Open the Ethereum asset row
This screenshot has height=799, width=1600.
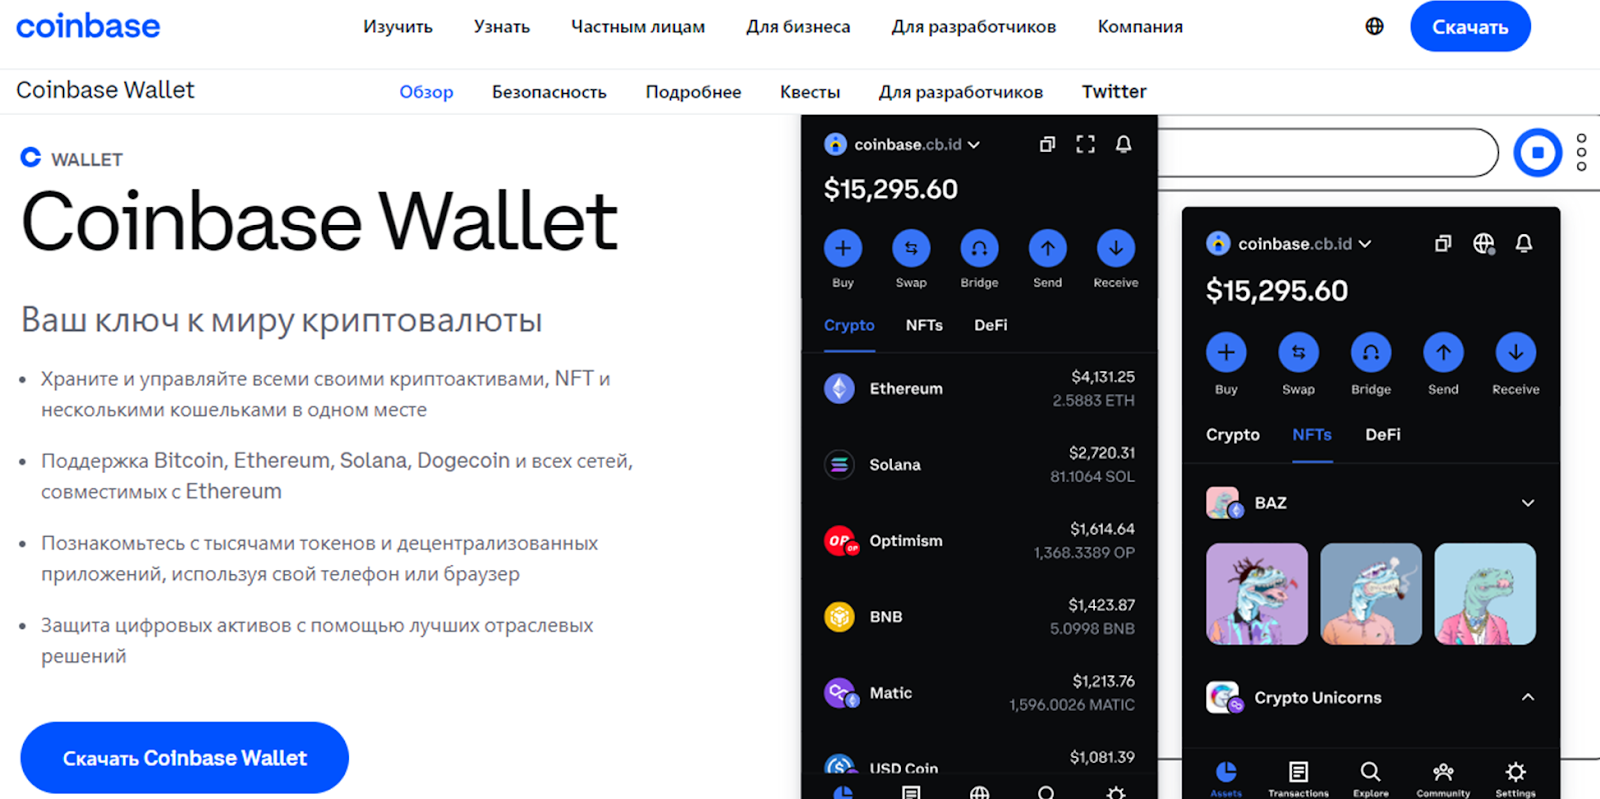tap(979, 389)
